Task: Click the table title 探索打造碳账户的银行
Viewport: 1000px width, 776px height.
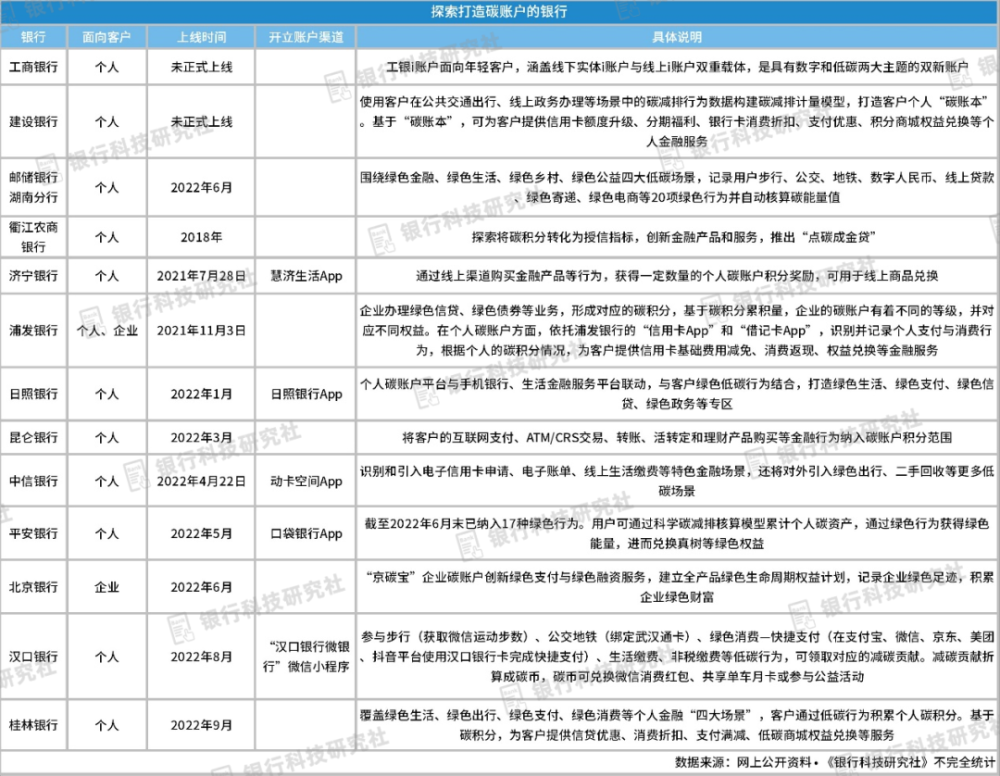Action: 499,12
